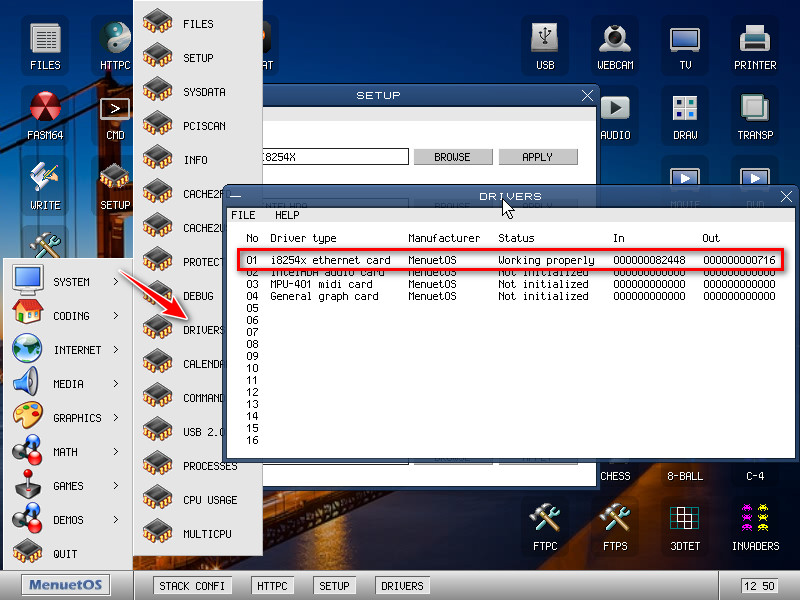Open the USB desktop icon

[545, 43]
